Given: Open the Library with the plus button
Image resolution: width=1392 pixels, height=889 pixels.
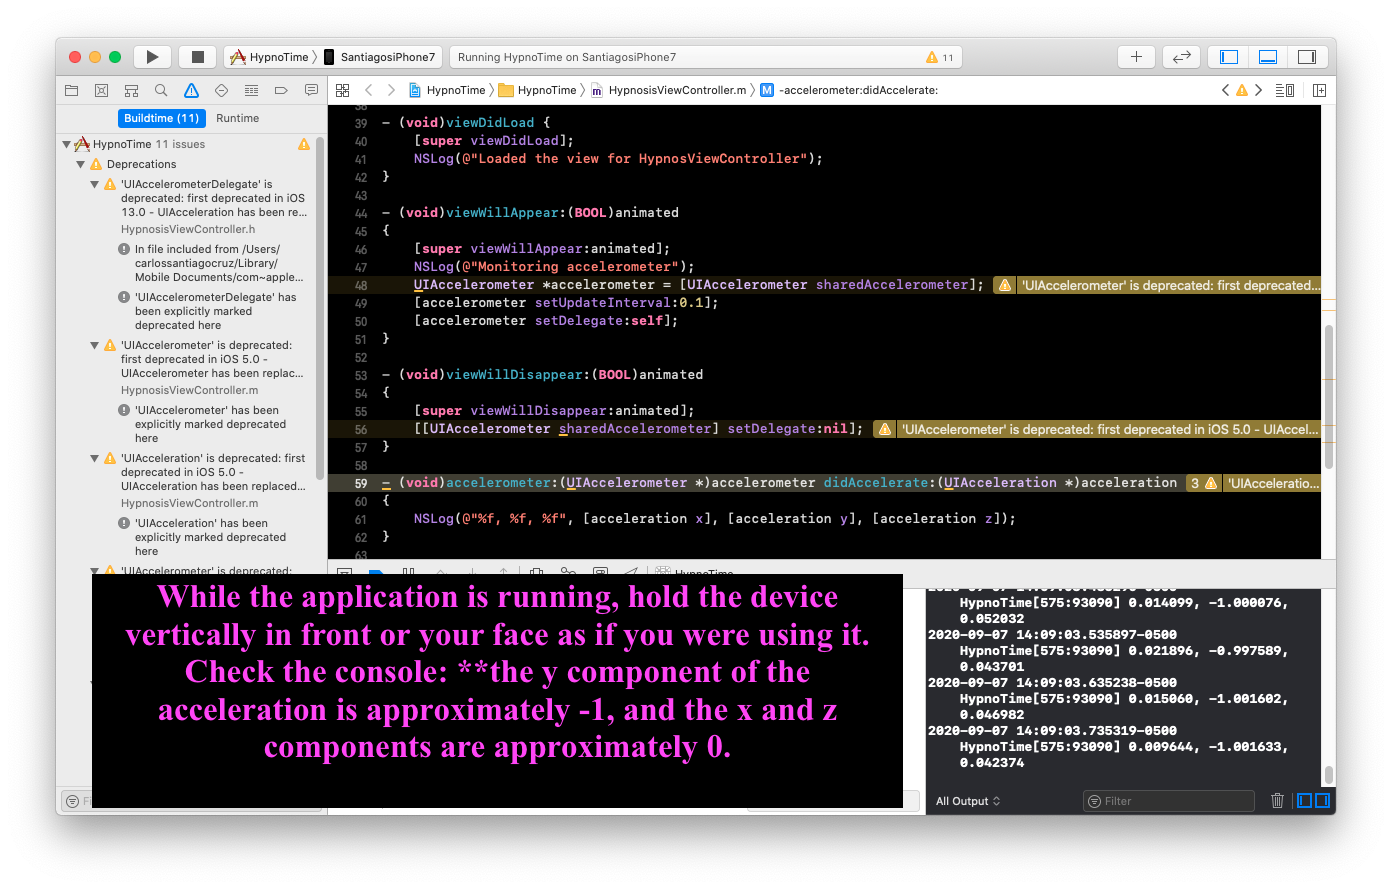Looking at the screenshot, I should tap(1136, 57).
